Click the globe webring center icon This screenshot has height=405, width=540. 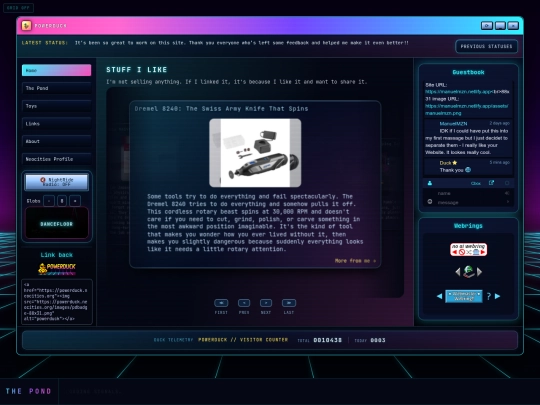468,272
